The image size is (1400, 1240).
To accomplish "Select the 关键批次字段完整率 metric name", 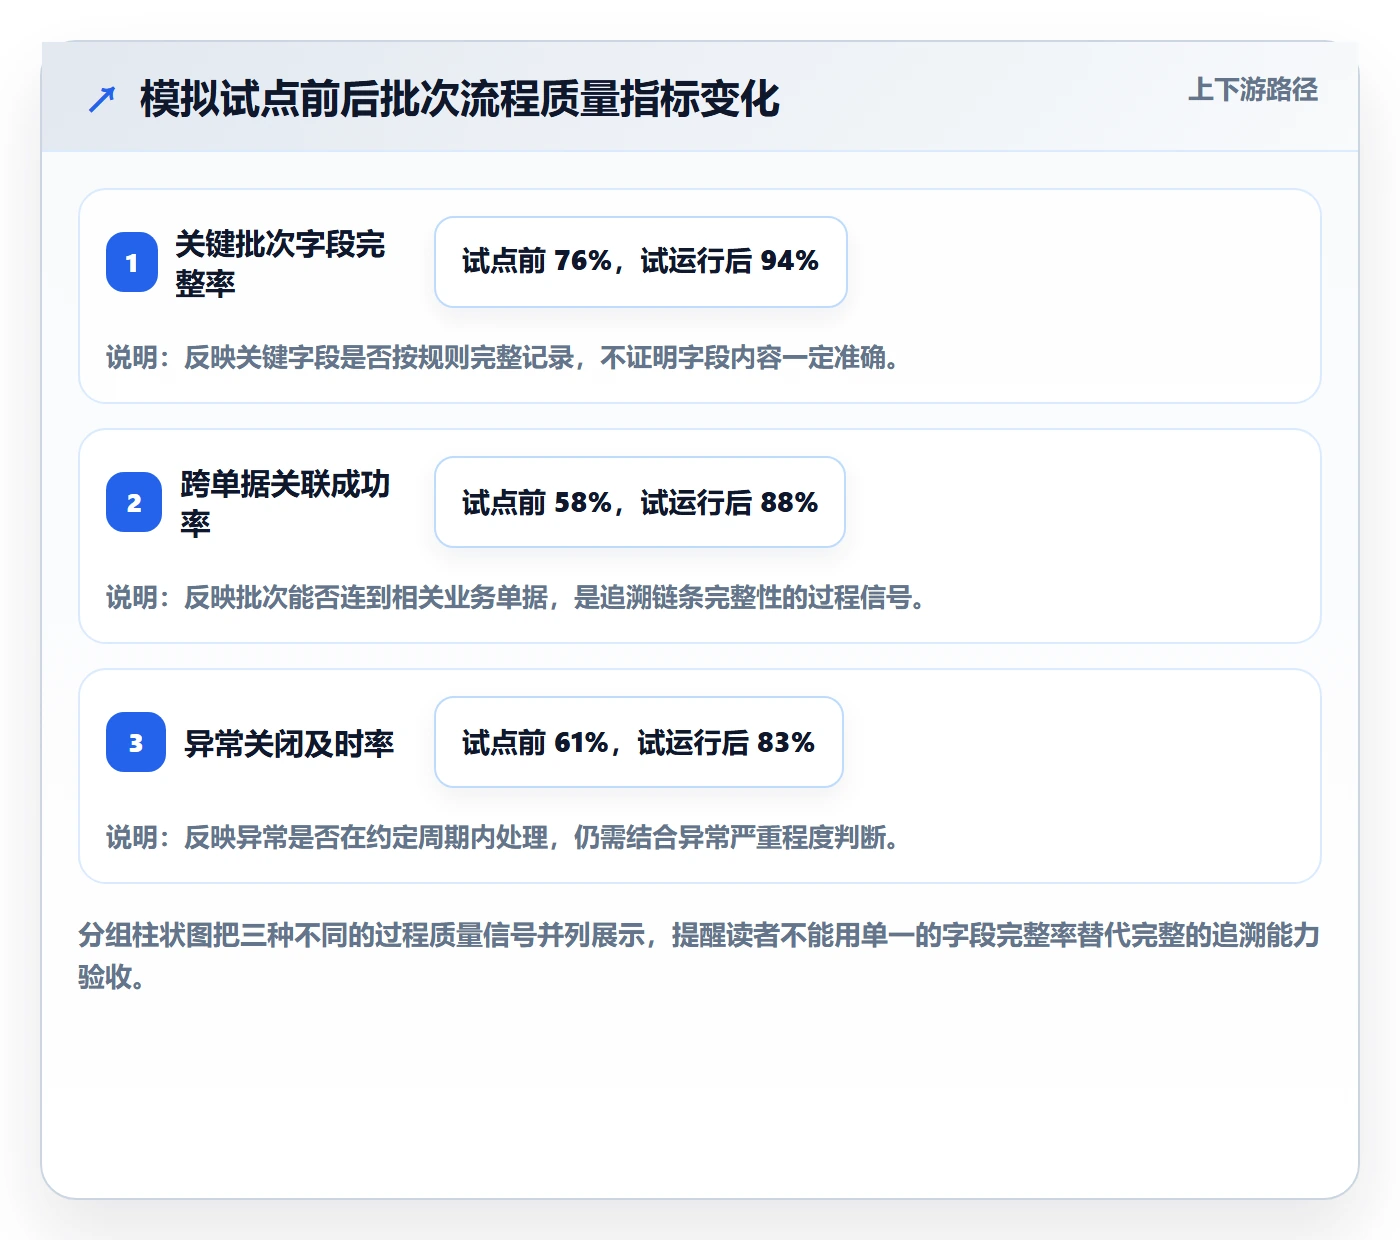I will click(281, 263).
